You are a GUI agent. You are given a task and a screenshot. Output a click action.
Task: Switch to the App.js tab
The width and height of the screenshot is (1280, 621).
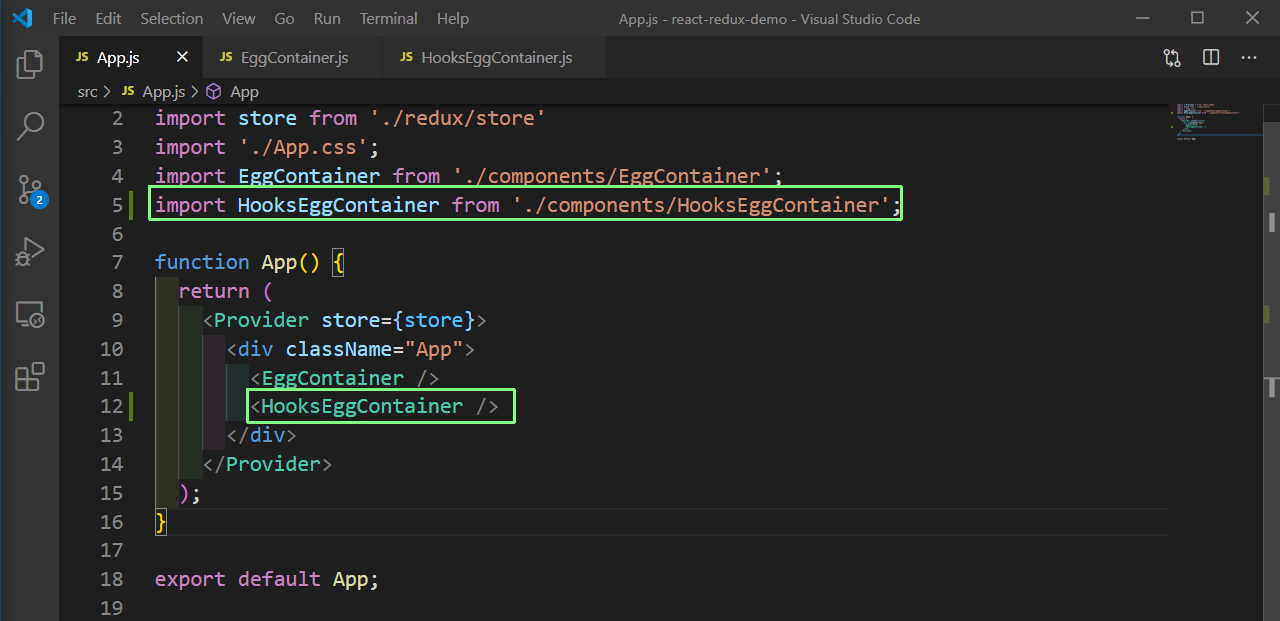point(130,58)
